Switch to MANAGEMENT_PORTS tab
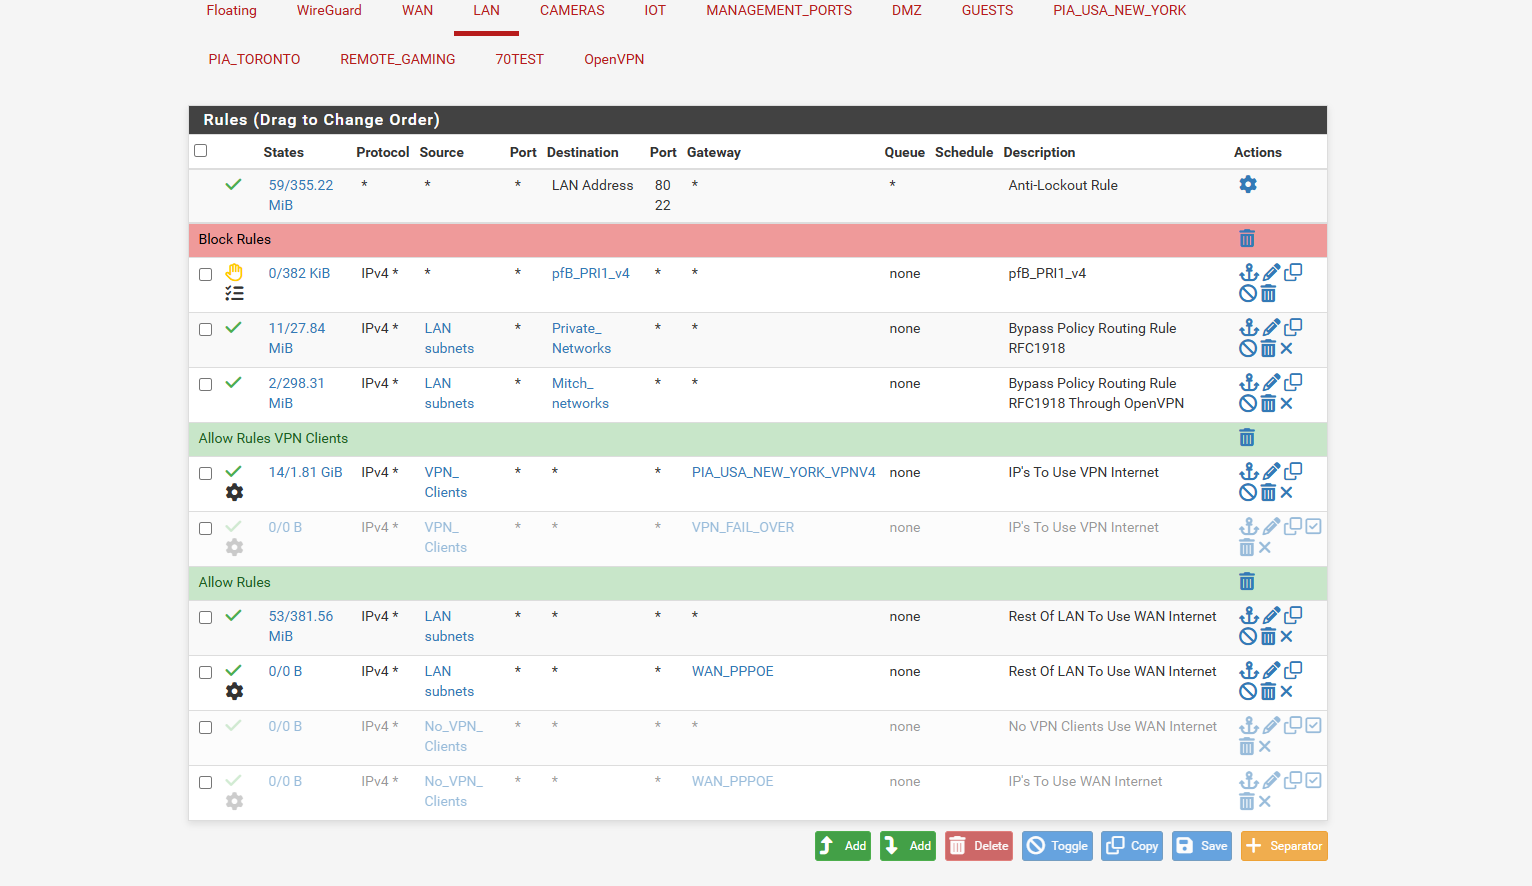The image size is (1532, 886). click(x=779, y=10)
